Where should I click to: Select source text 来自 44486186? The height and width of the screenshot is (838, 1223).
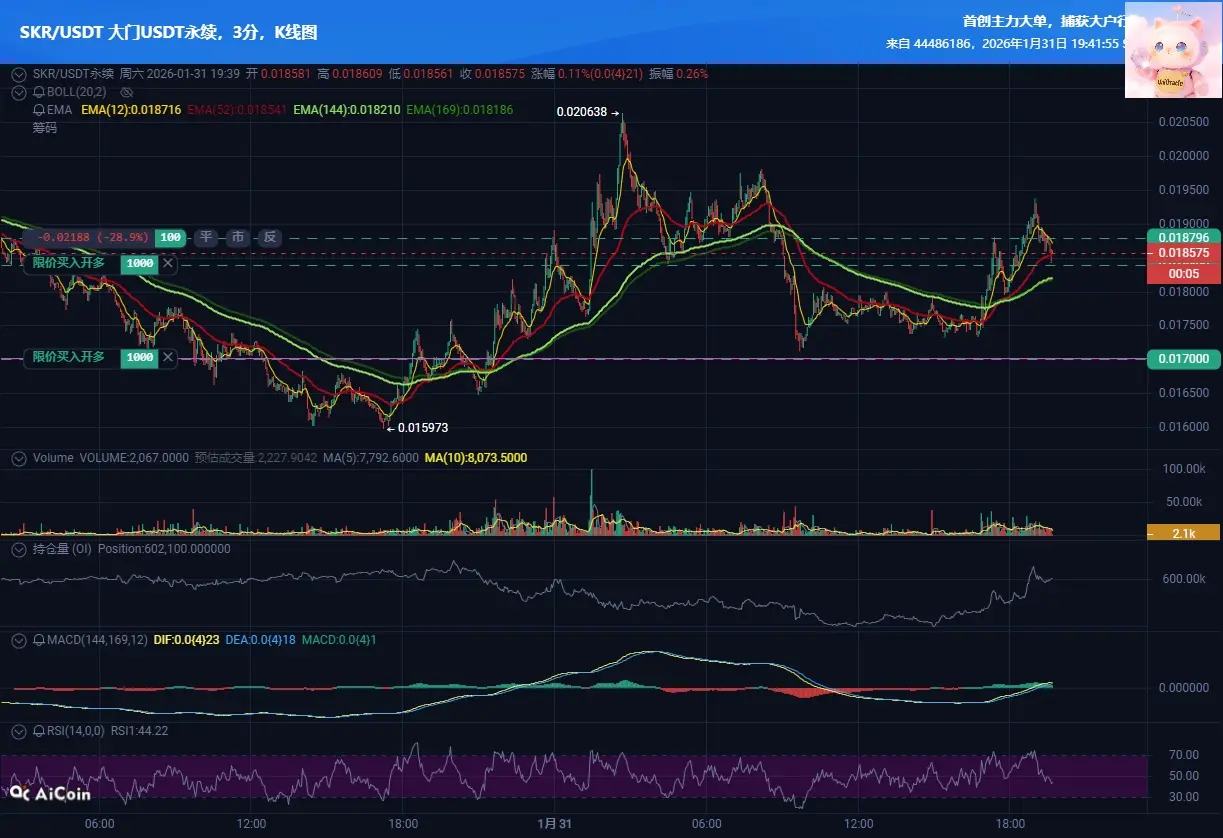[x=930, y=44]
